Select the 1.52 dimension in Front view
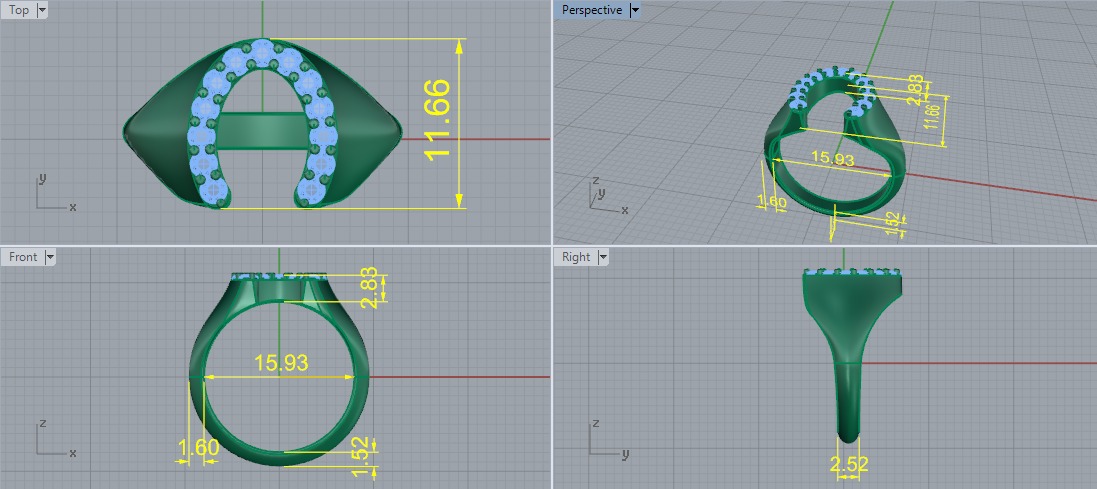This screenshot has height=489, width=1097. [x=360, y=457]
